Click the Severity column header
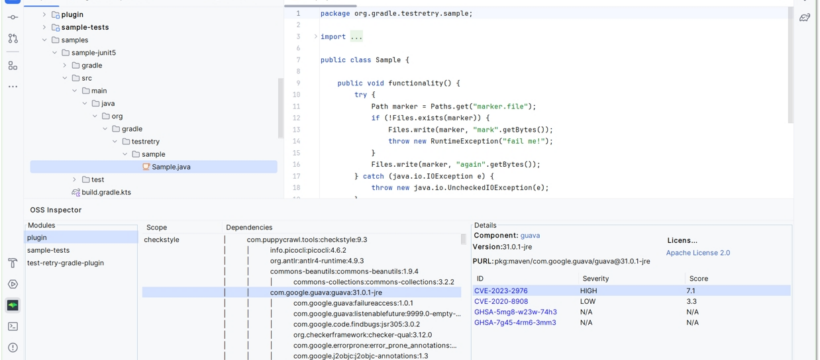 (x=595, y=279)
